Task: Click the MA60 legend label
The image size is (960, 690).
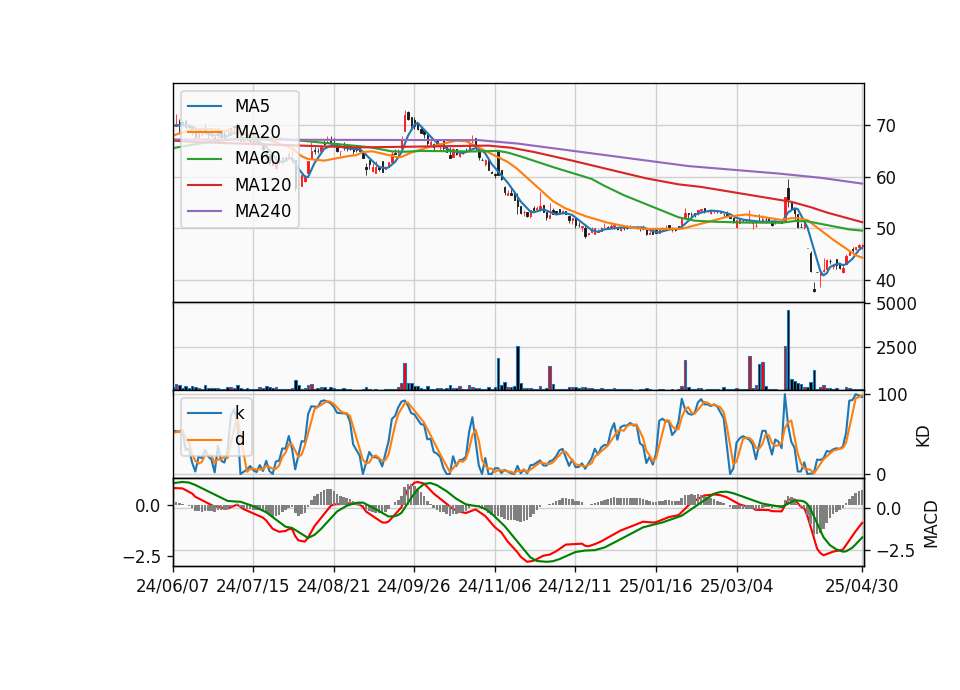Action: coord(258,159)
